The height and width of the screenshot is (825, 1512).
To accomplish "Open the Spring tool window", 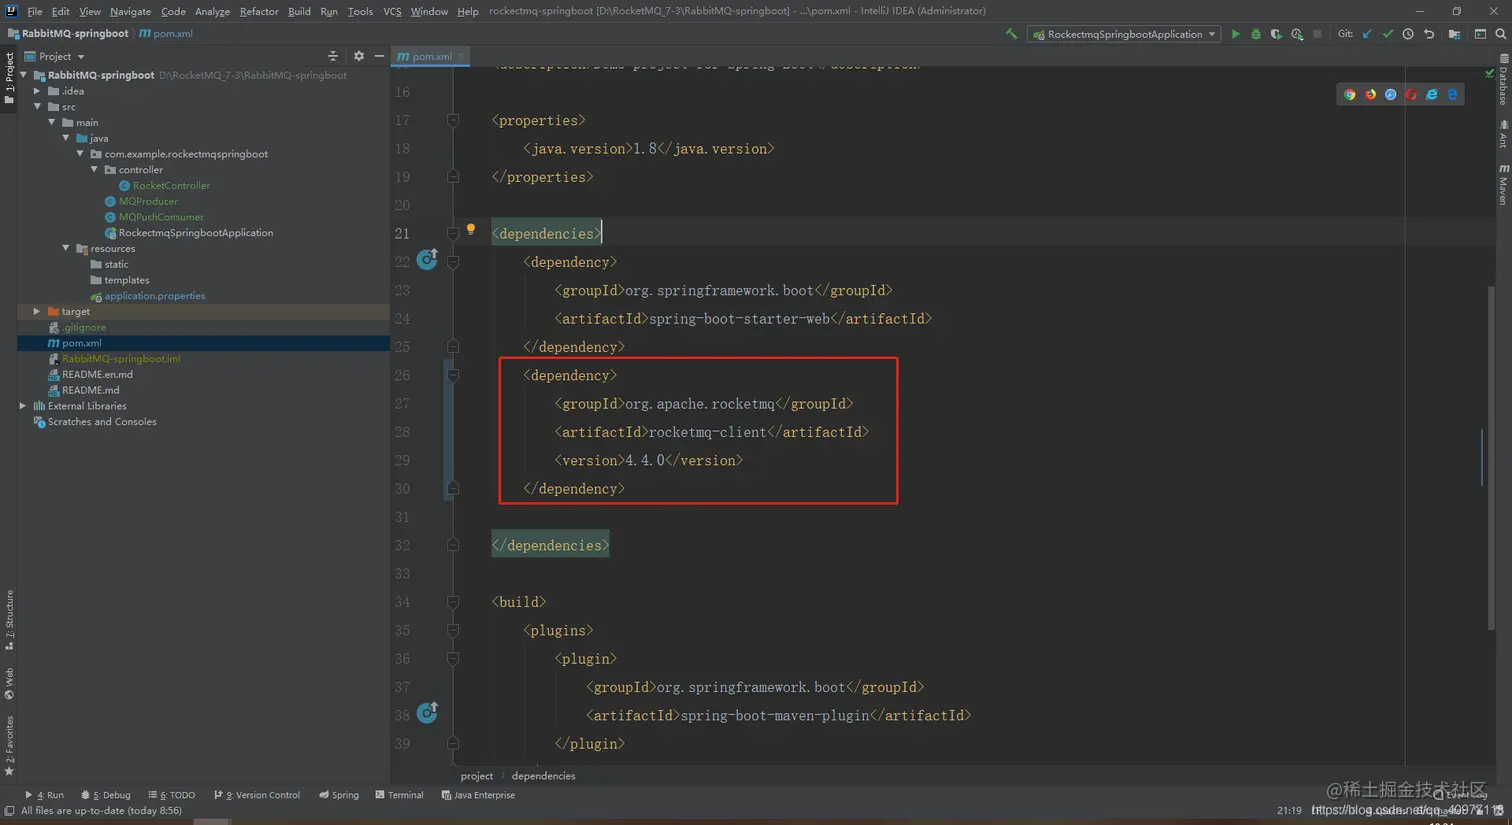I will click(x=339, y=795).
